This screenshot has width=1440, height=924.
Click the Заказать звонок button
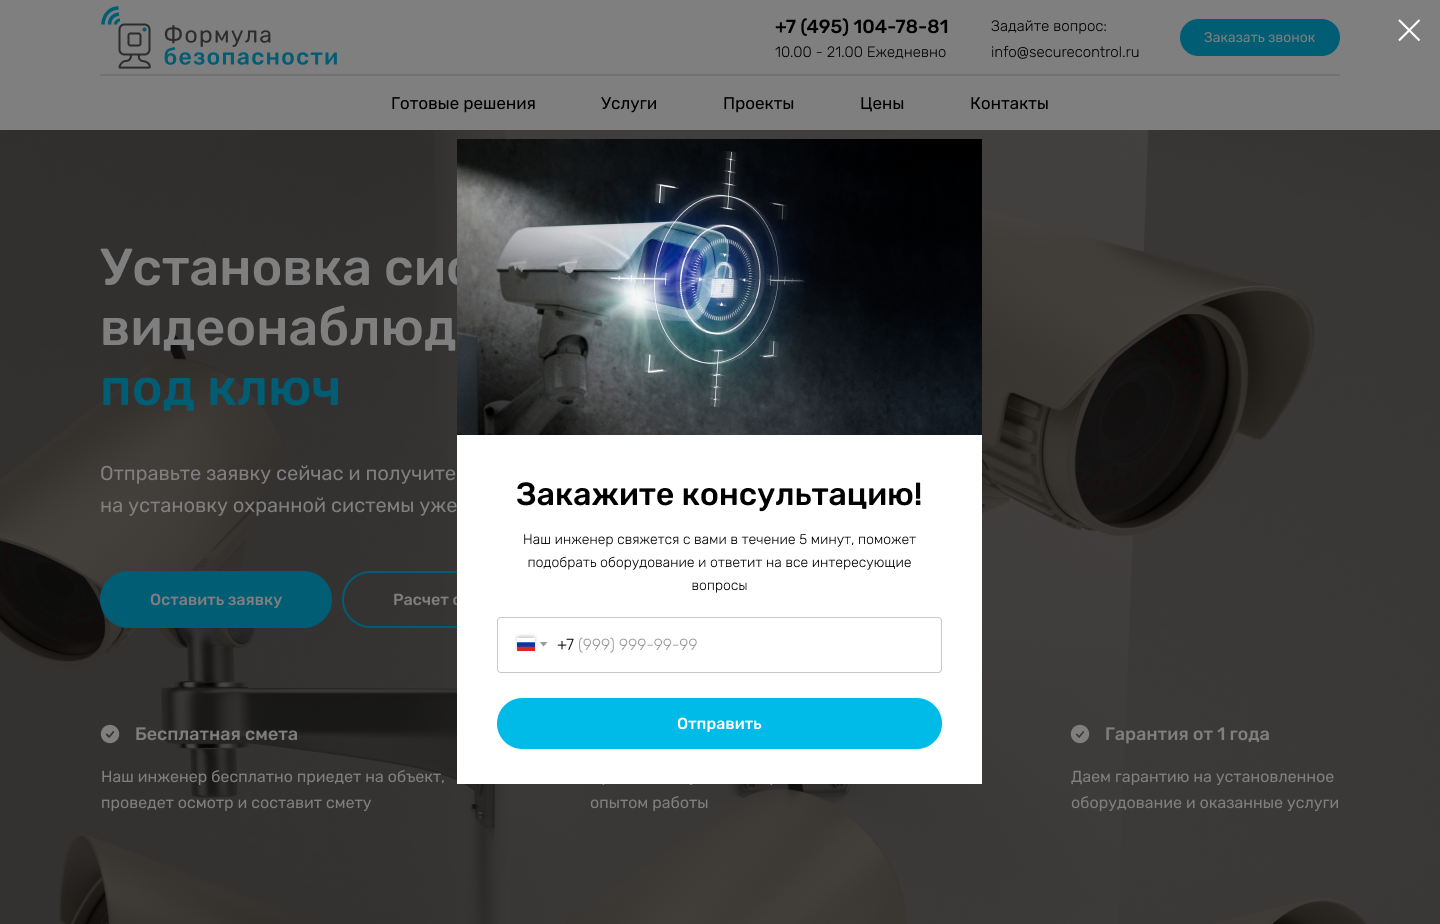tap(1260, 37)
